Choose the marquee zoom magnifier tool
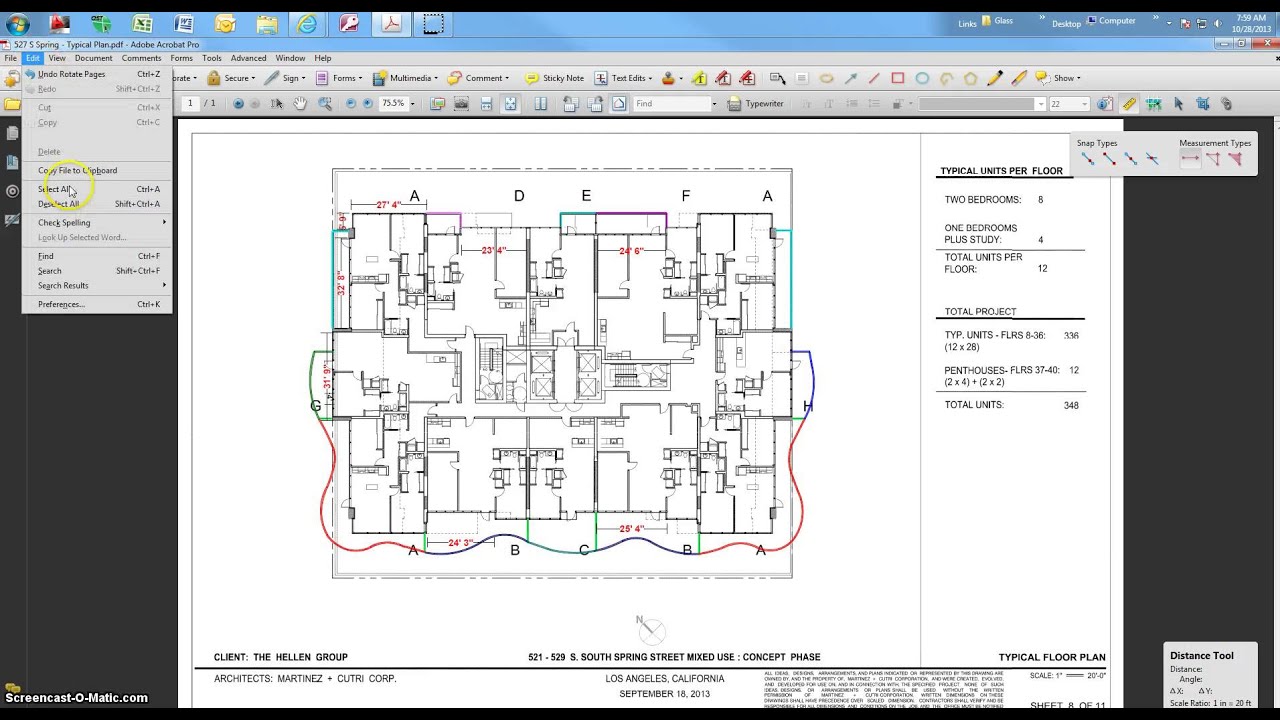1280x720 pixels. click(x=325, y=104)
